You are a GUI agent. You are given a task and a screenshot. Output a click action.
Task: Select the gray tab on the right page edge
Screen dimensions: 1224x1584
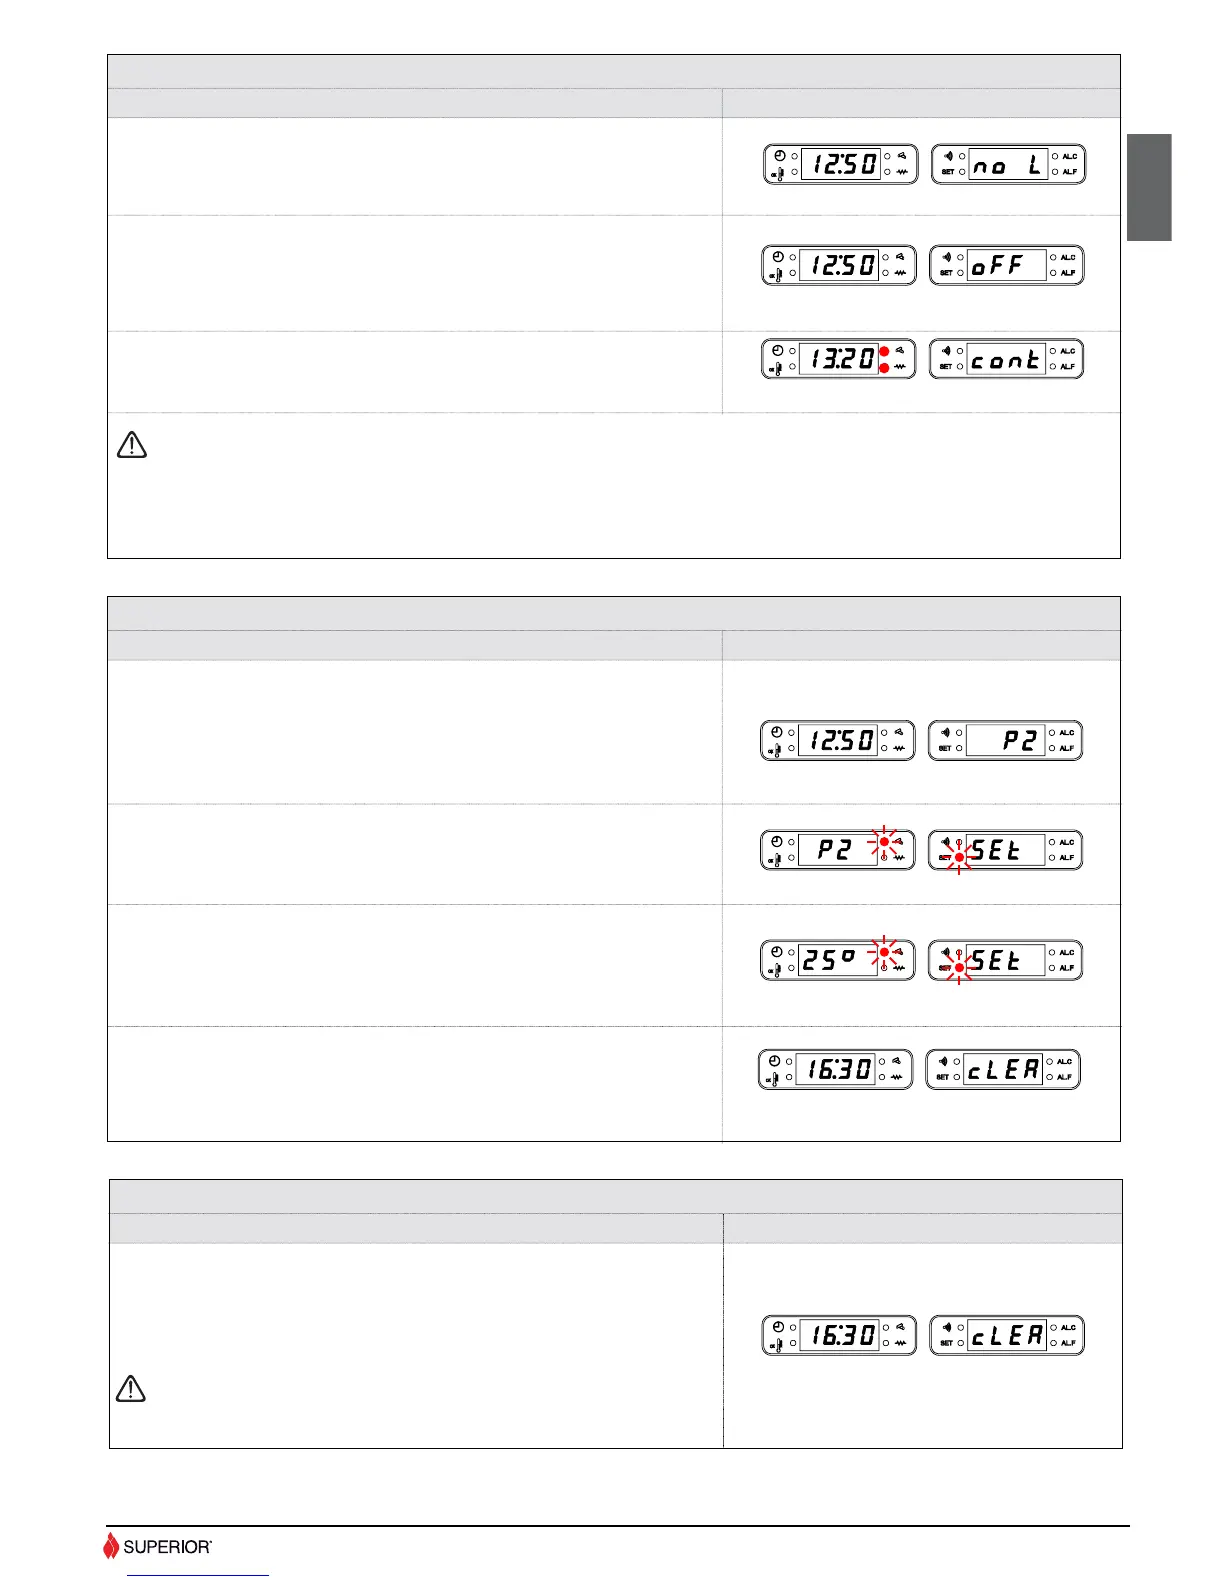pos(1149,188)
